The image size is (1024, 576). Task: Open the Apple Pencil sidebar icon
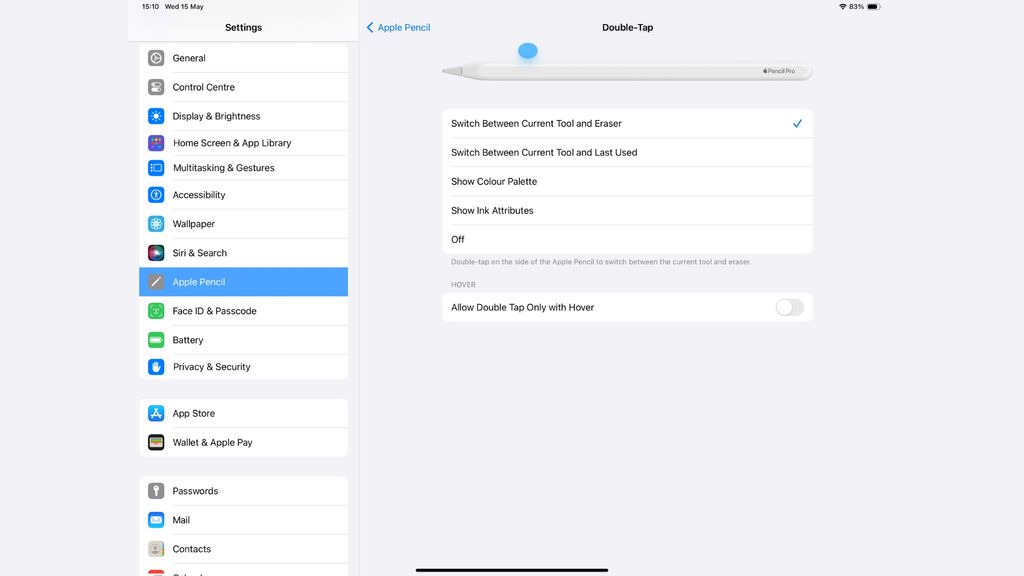click(156, 281)
